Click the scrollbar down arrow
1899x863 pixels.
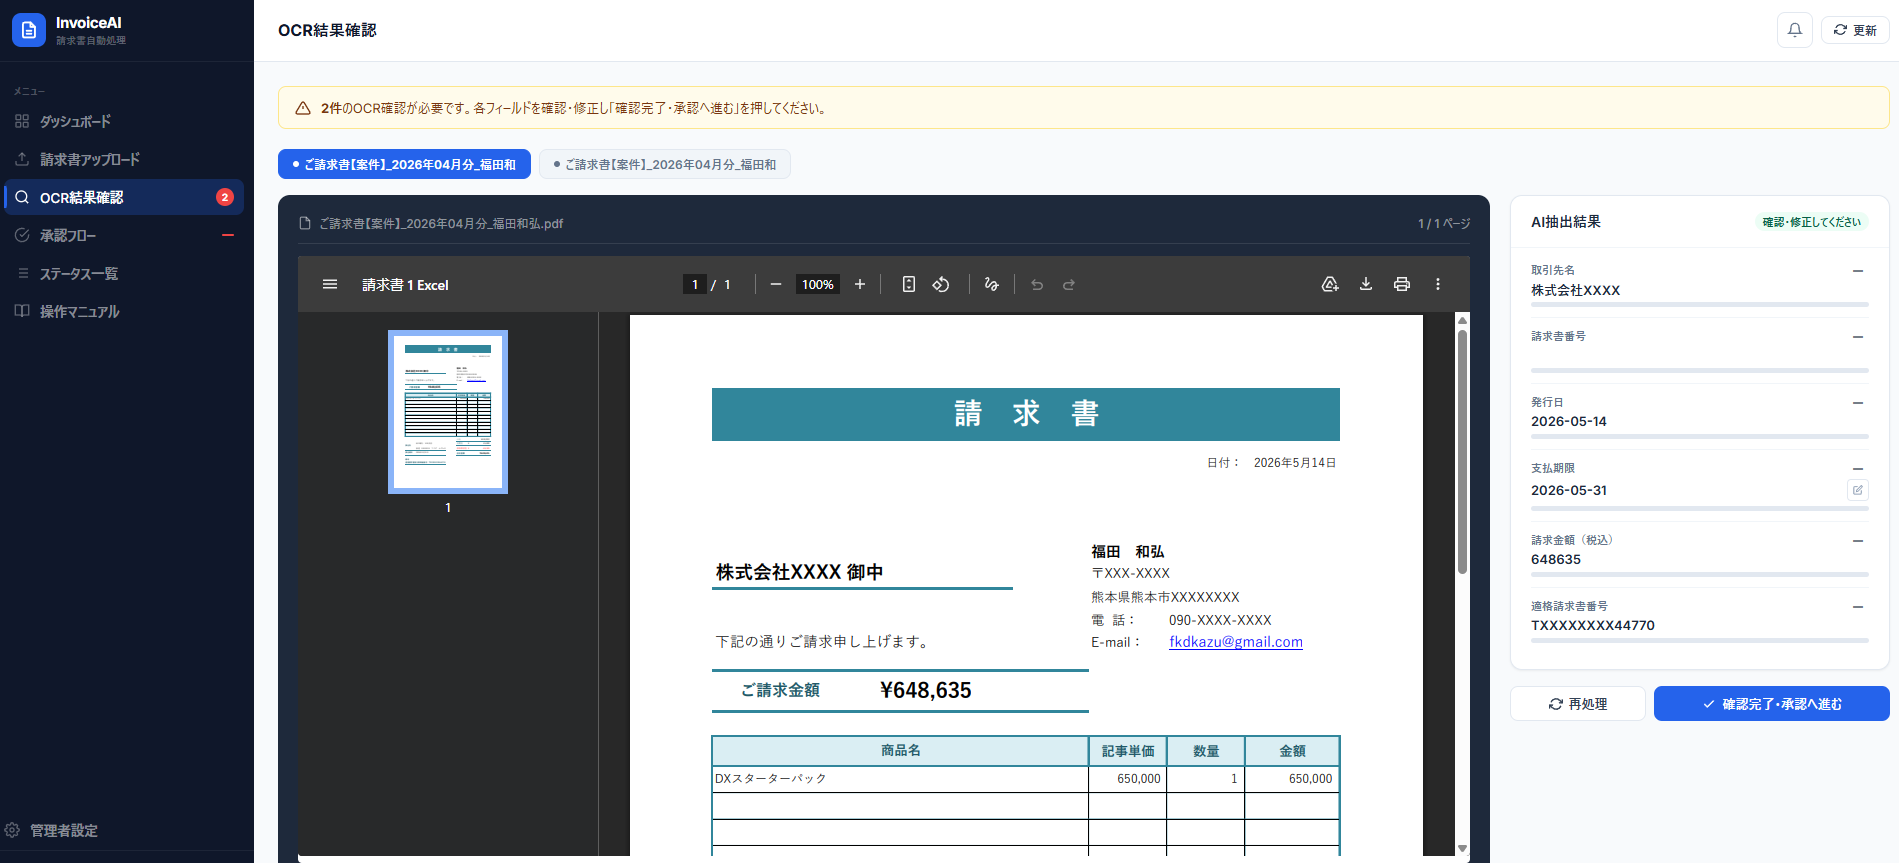[1462, 848]
